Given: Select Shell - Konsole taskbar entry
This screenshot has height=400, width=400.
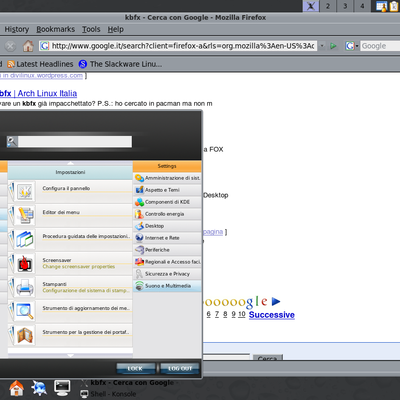Looking at the screenshot, I should 108,394.
